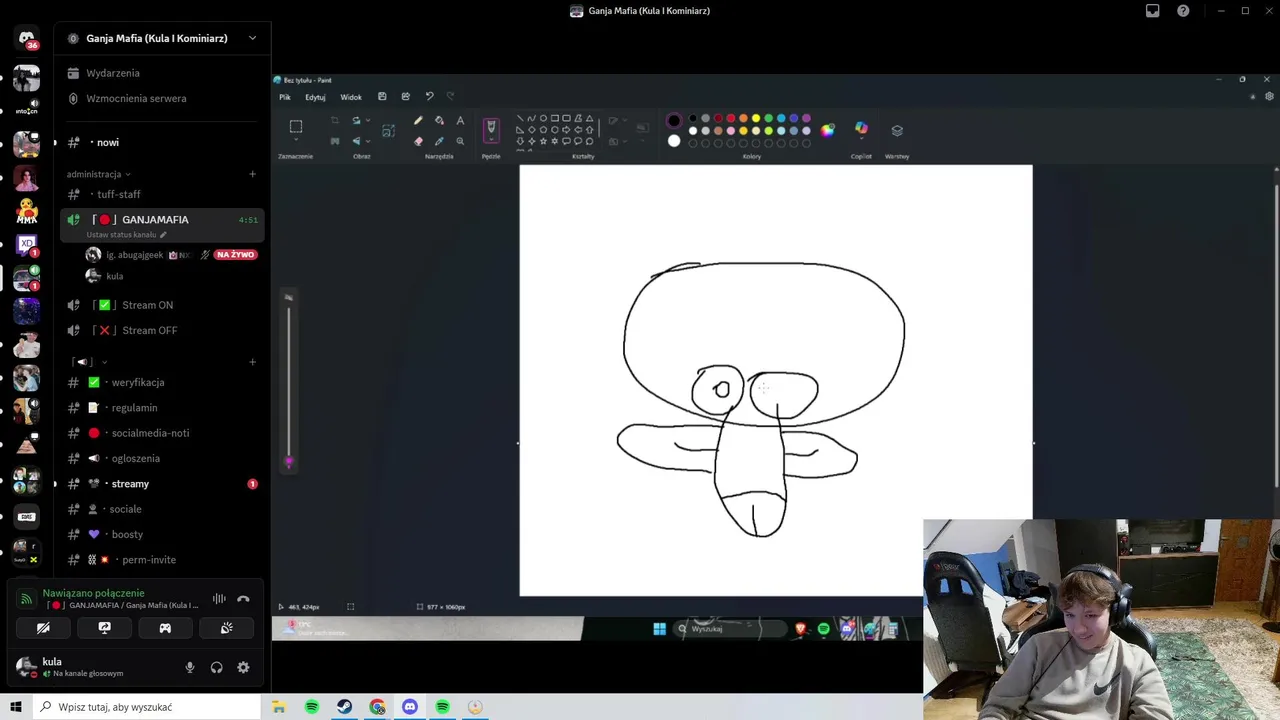This screenshot has width=1280, height=720.
Task: Click the Paint drawing canvas head shape
Action: 764,345
